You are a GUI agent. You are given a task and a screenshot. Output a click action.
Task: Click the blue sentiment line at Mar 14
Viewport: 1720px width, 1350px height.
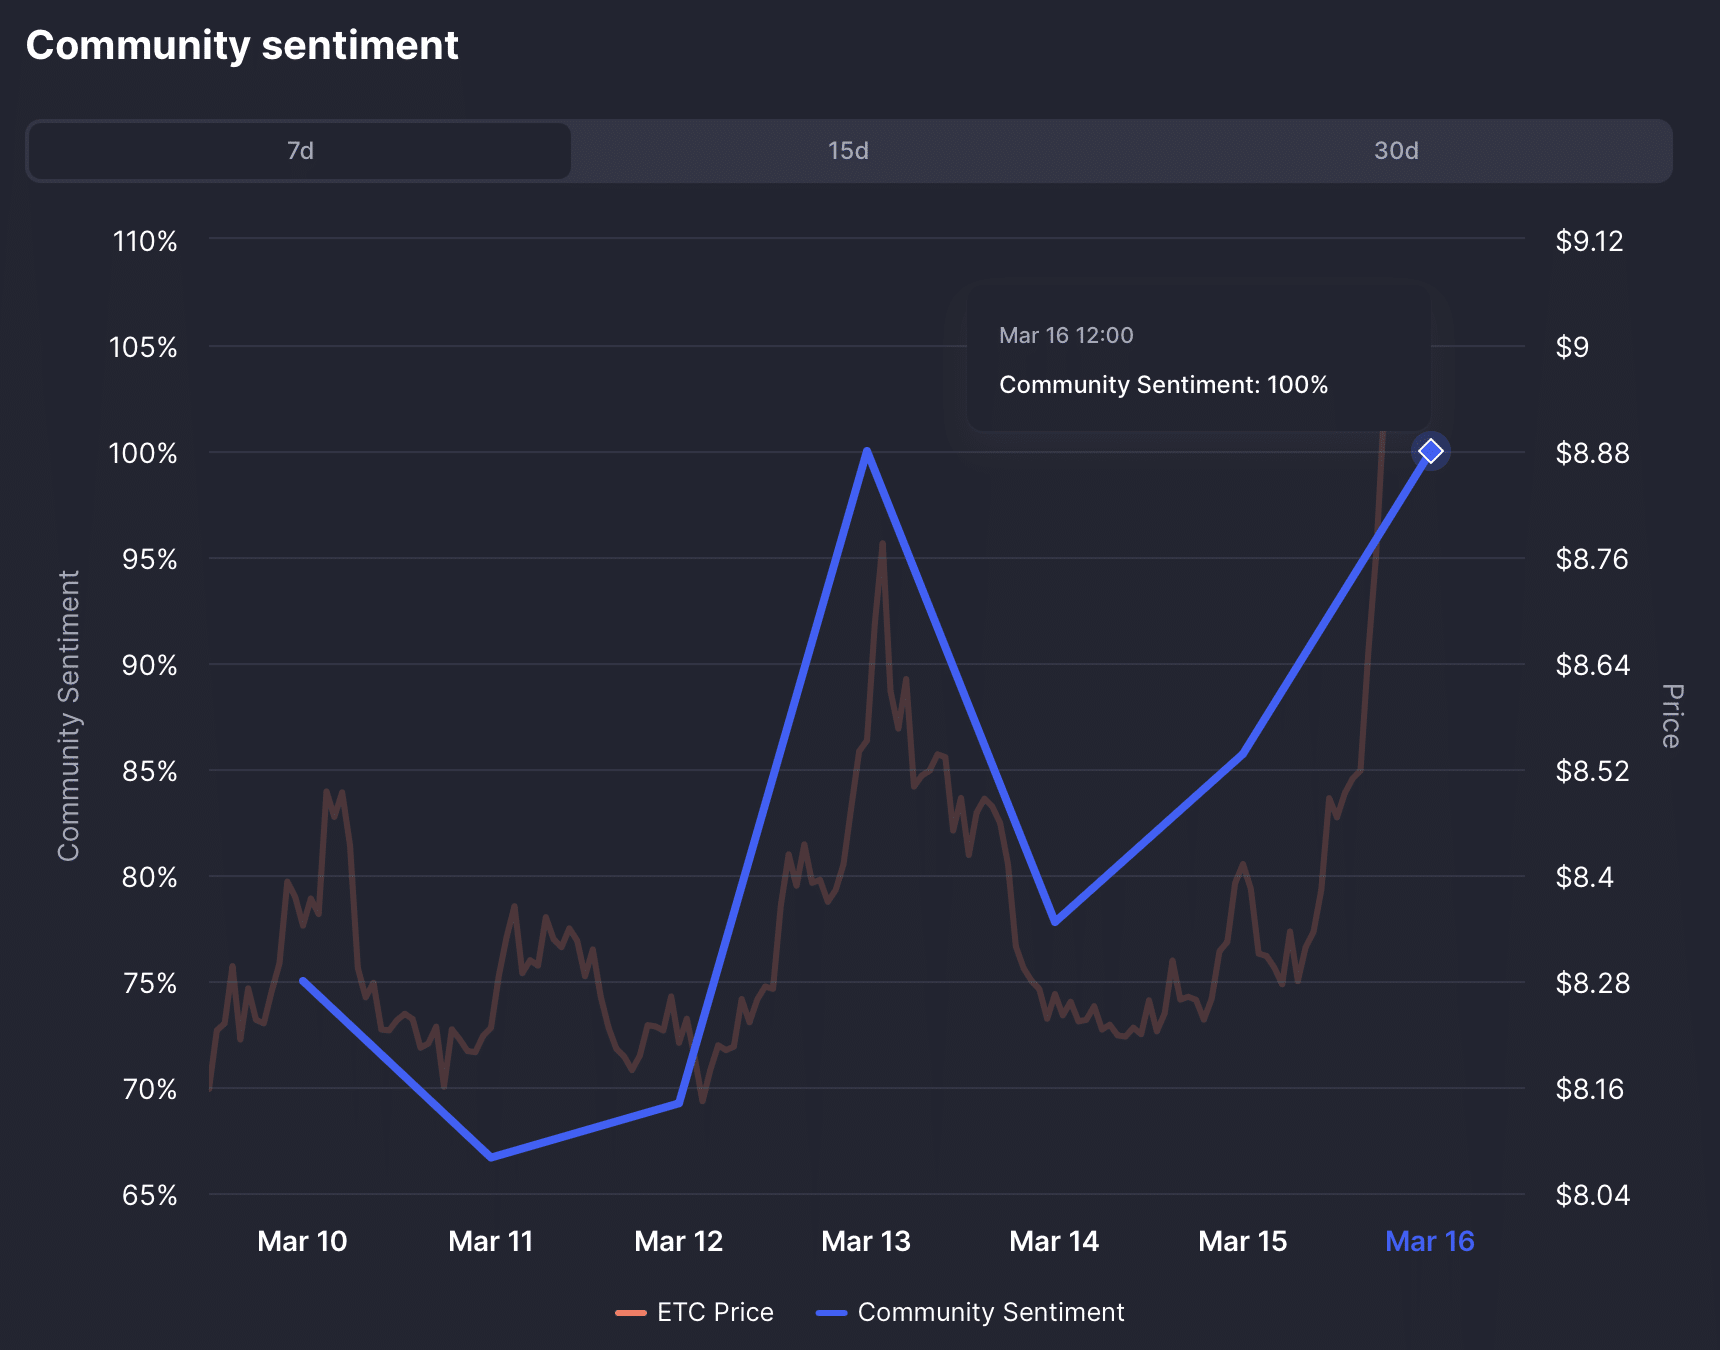tap(1054, 923)
